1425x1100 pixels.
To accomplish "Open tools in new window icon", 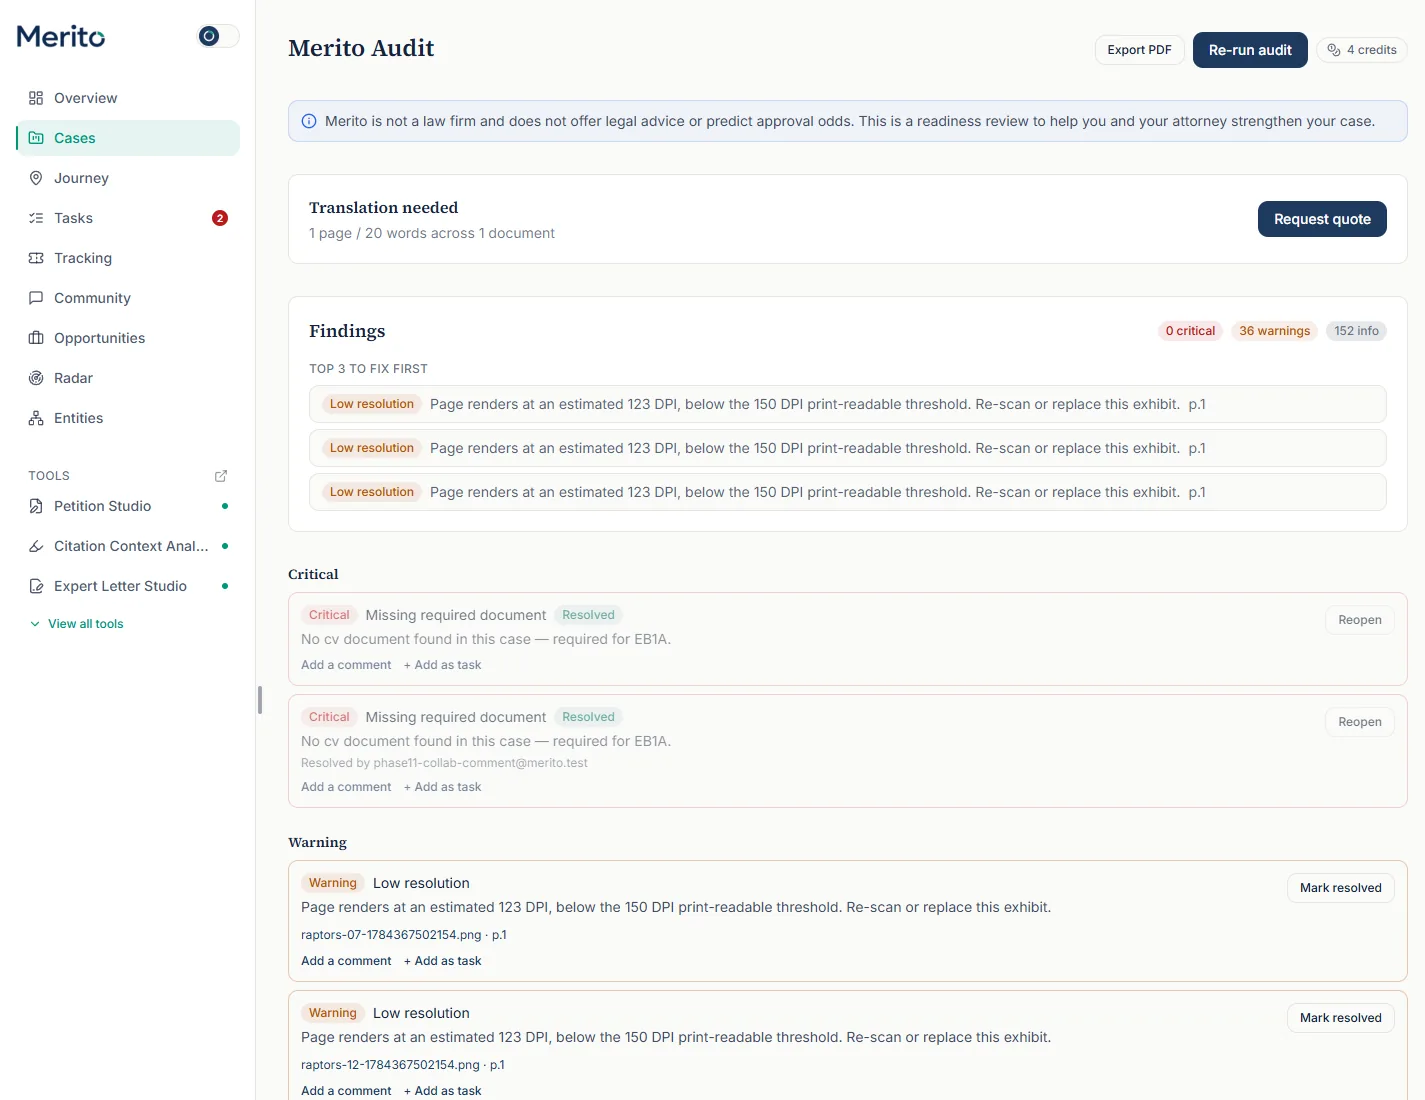I will (221, 476).
